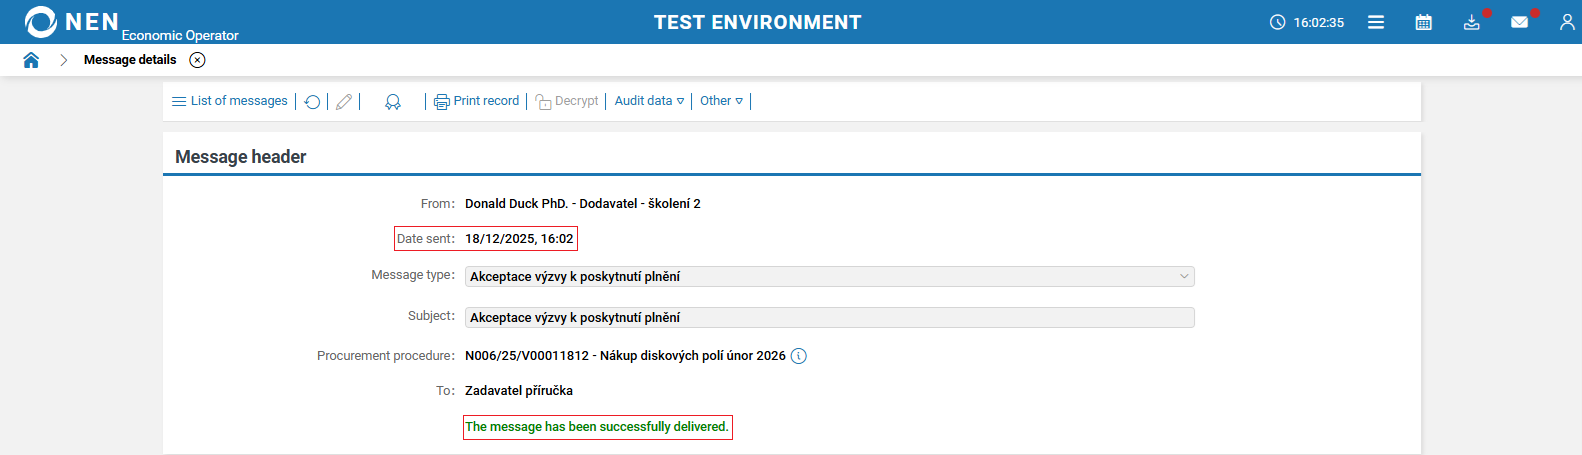Click the certificate ribbon icon

coord(393,102)
